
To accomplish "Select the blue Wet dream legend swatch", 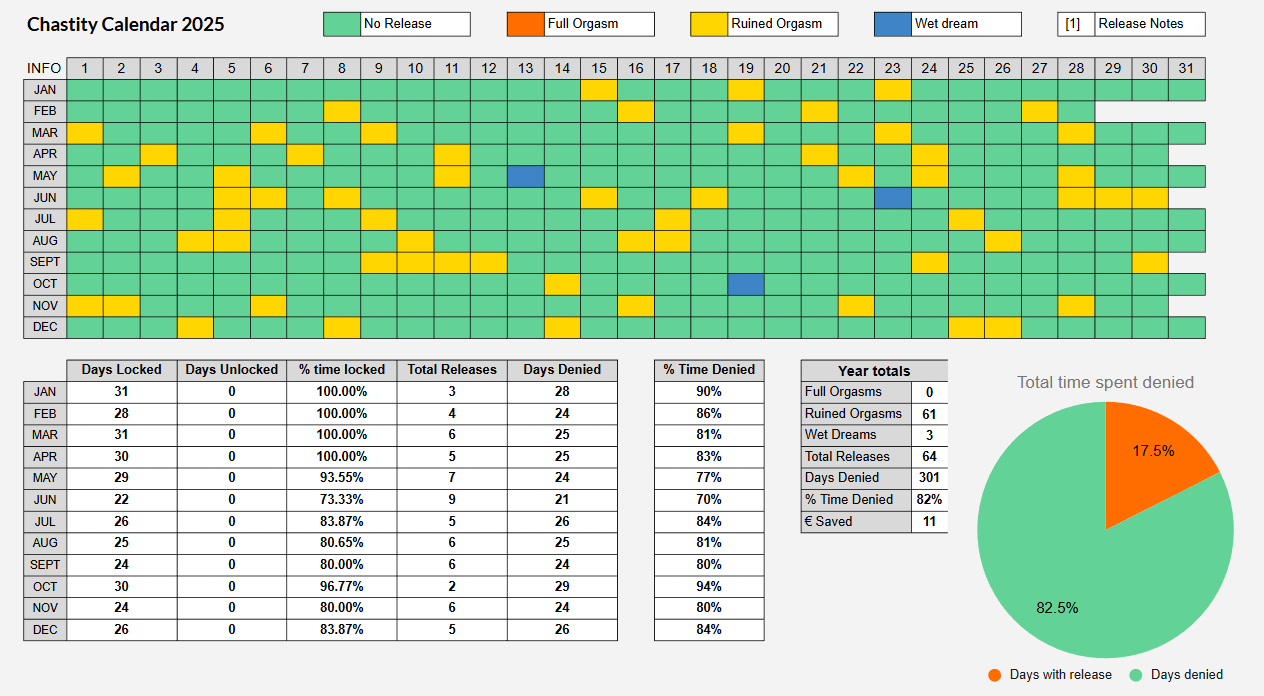I will (892, 24).
